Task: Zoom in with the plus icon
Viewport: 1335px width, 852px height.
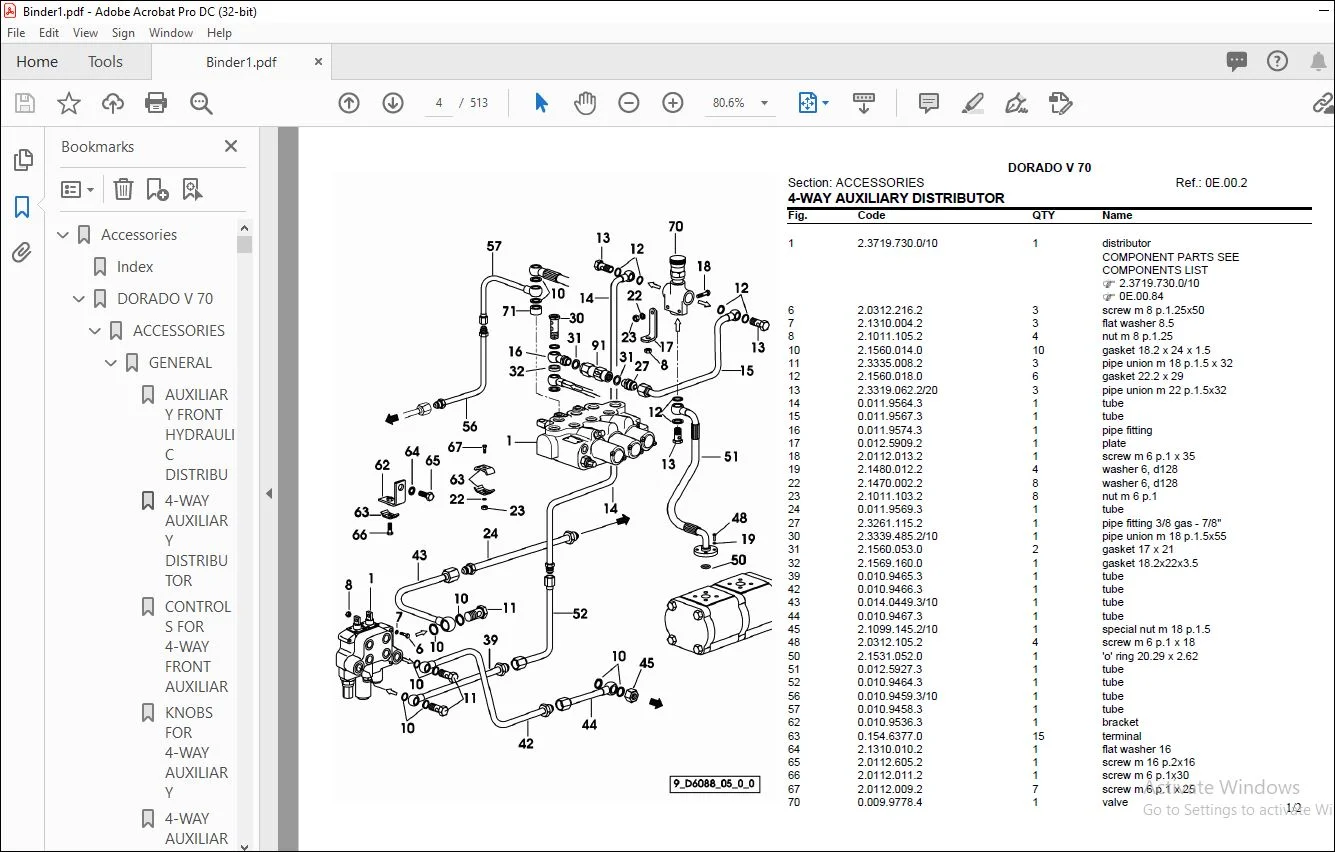Action: (673, 103)
